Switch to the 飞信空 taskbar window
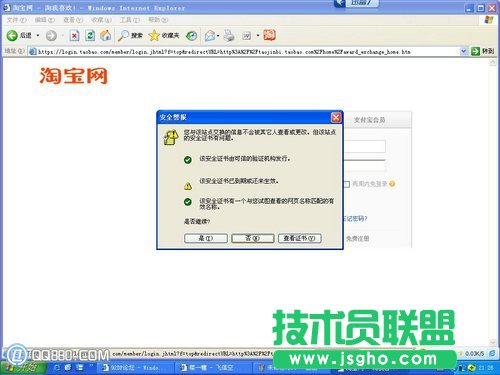 point(212,368)
